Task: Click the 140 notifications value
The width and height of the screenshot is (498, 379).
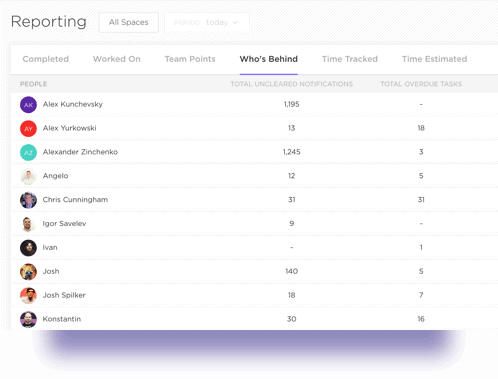Action: [292, 271]
